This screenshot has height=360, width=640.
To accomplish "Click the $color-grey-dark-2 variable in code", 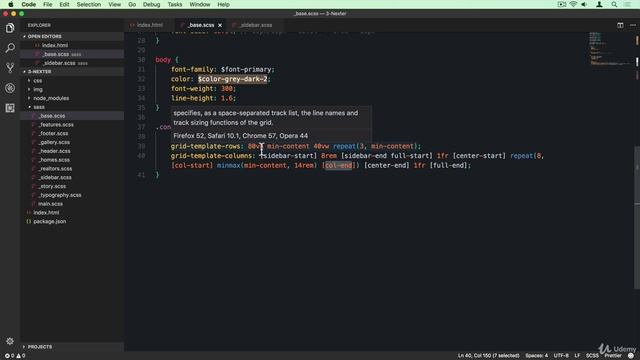I will click(x=233, y=79).
